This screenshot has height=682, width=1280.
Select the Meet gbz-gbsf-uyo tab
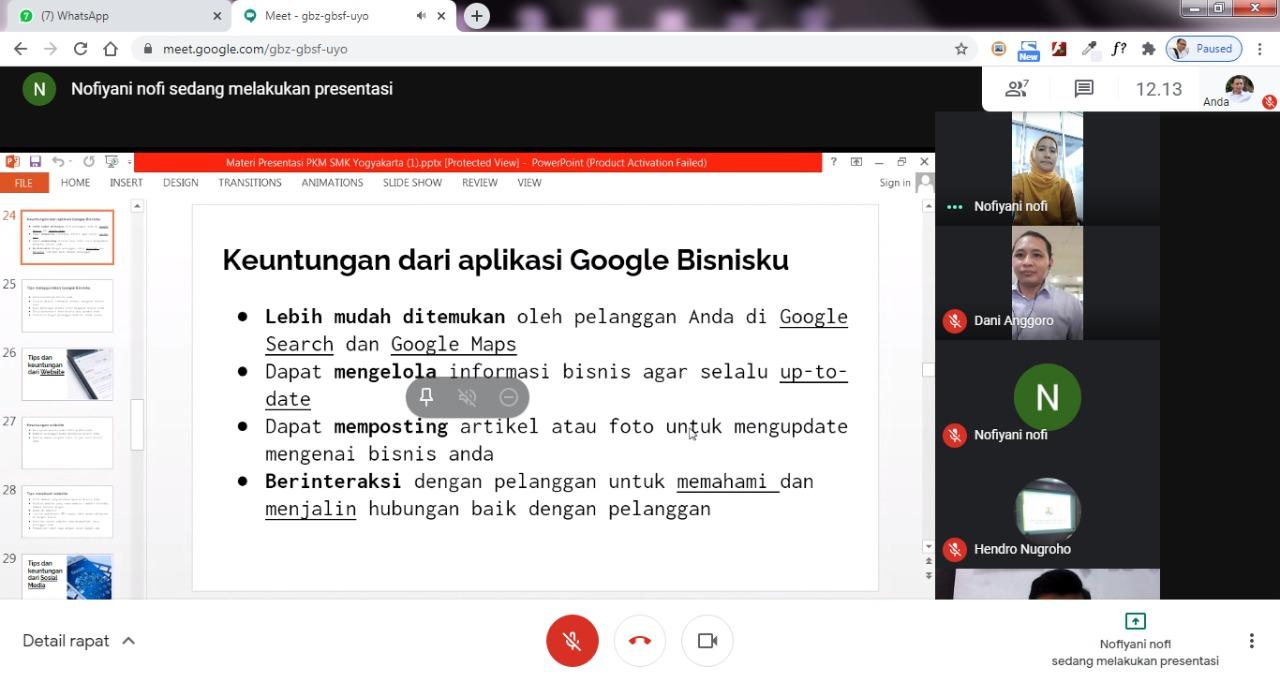[330, 16]
